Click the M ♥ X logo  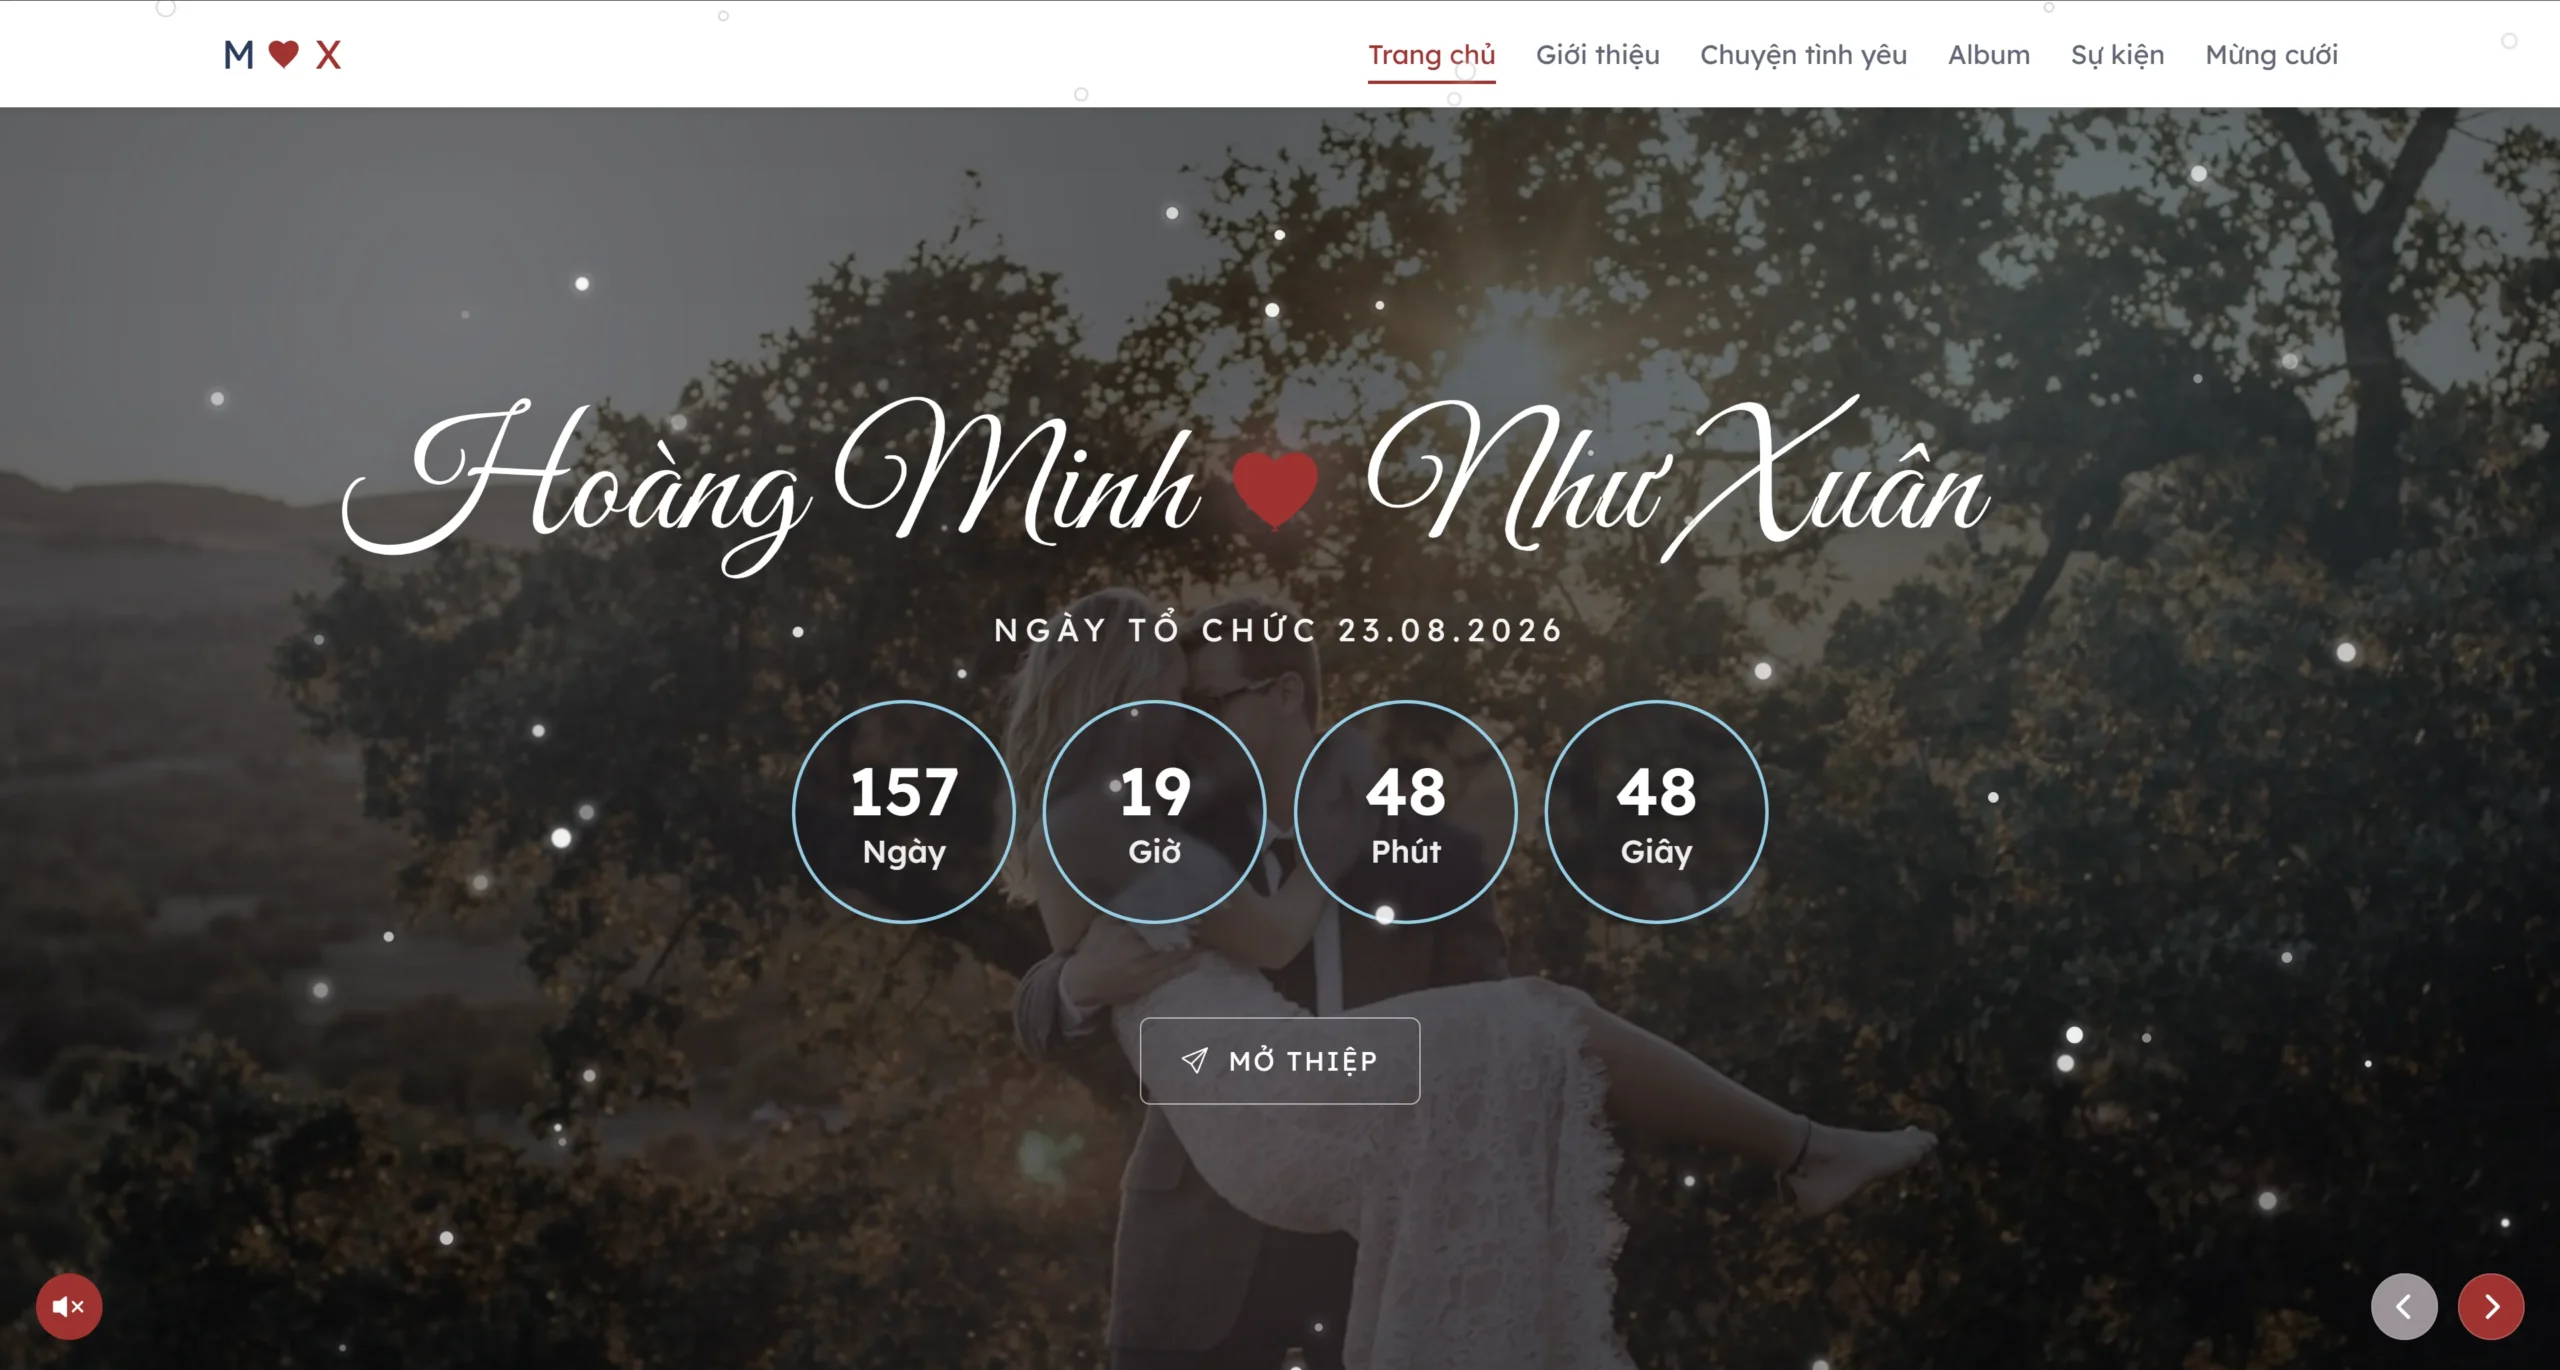(x=283, y=54)
